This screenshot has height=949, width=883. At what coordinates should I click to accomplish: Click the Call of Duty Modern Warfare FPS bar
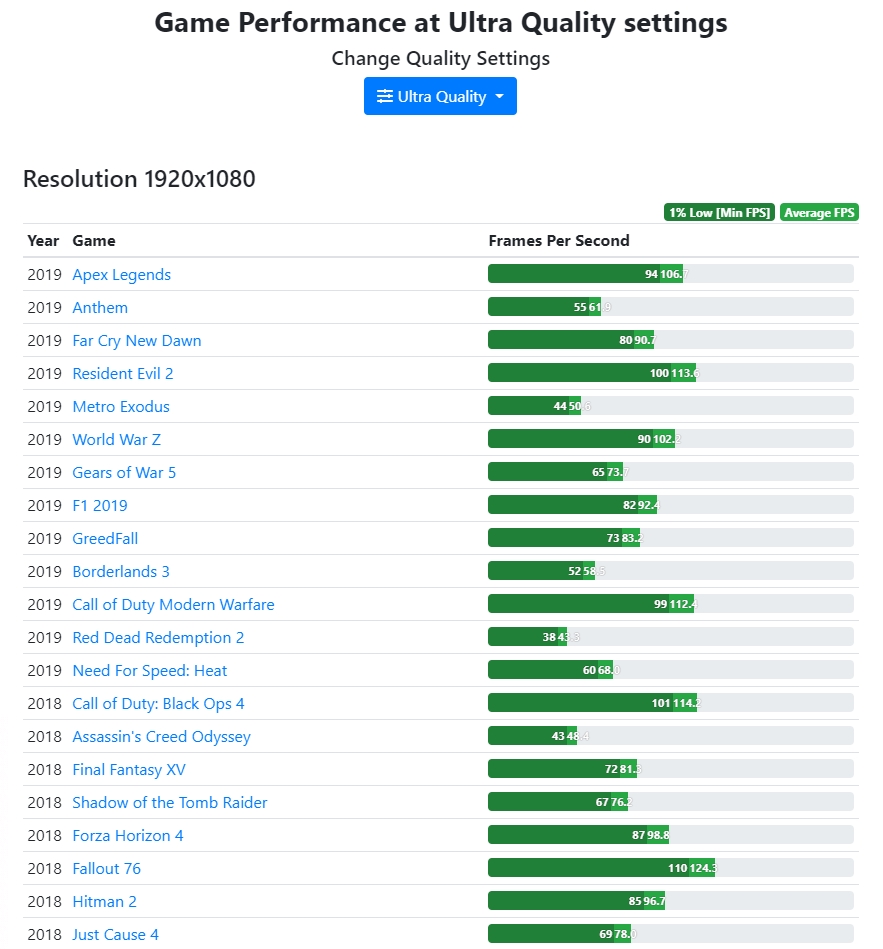click(671, 603)
